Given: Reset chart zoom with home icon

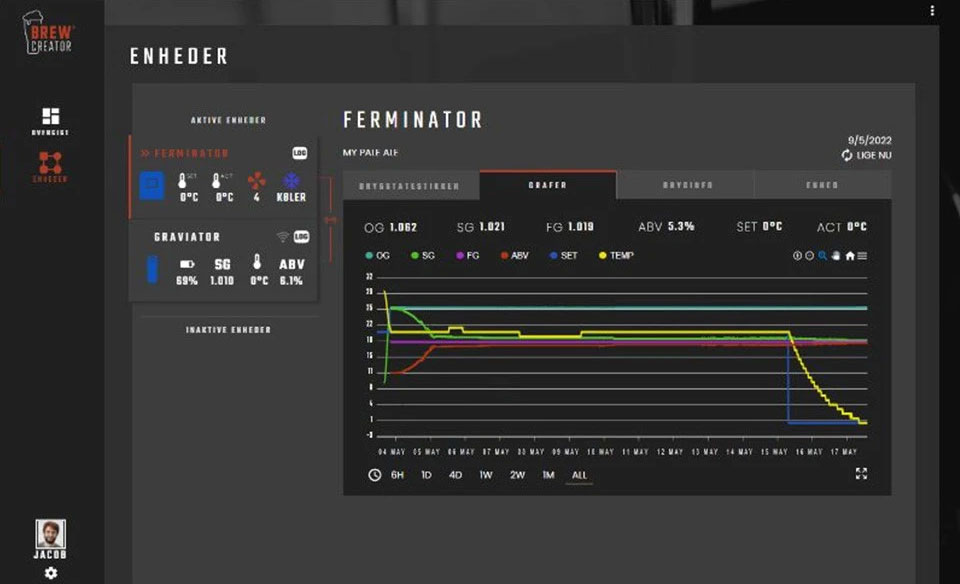Looking at the screenshot, I should coord(849,256).
